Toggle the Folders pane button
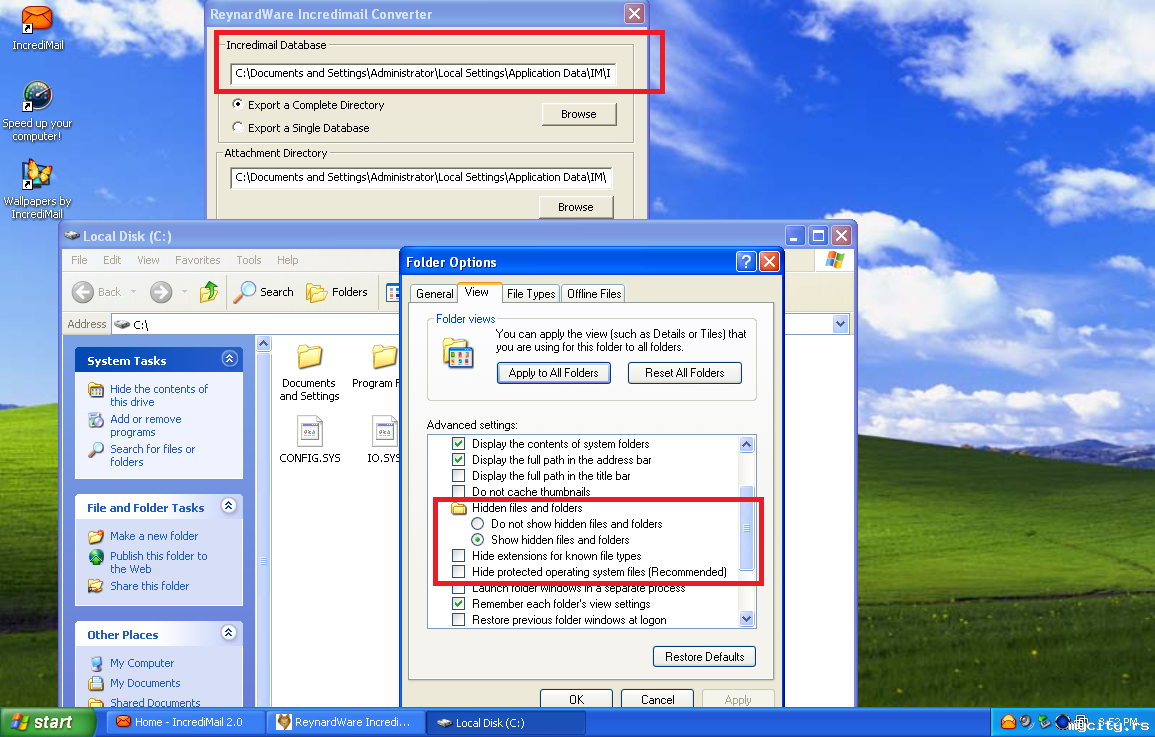 point(337,292)
